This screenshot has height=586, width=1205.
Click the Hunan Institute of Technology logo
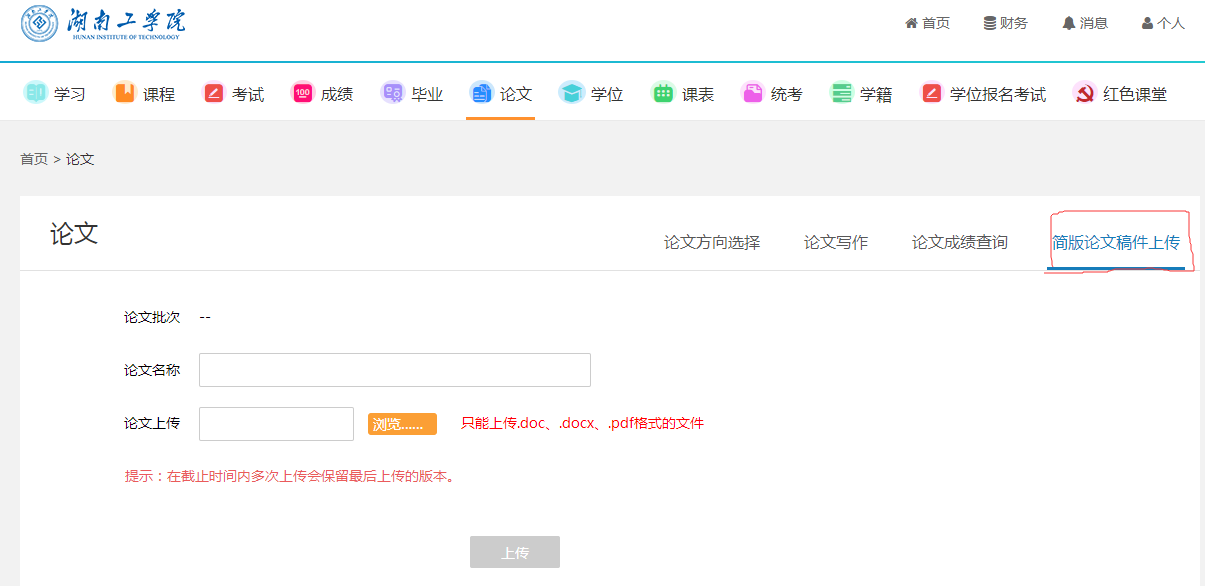click(x=103, y=24)
